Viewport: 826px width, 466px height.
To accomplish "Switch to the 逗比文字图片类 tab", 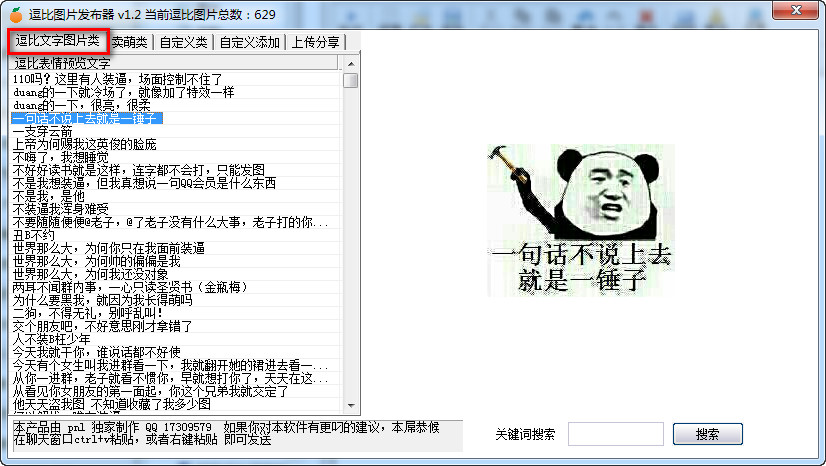I will [x=58, y=41].
